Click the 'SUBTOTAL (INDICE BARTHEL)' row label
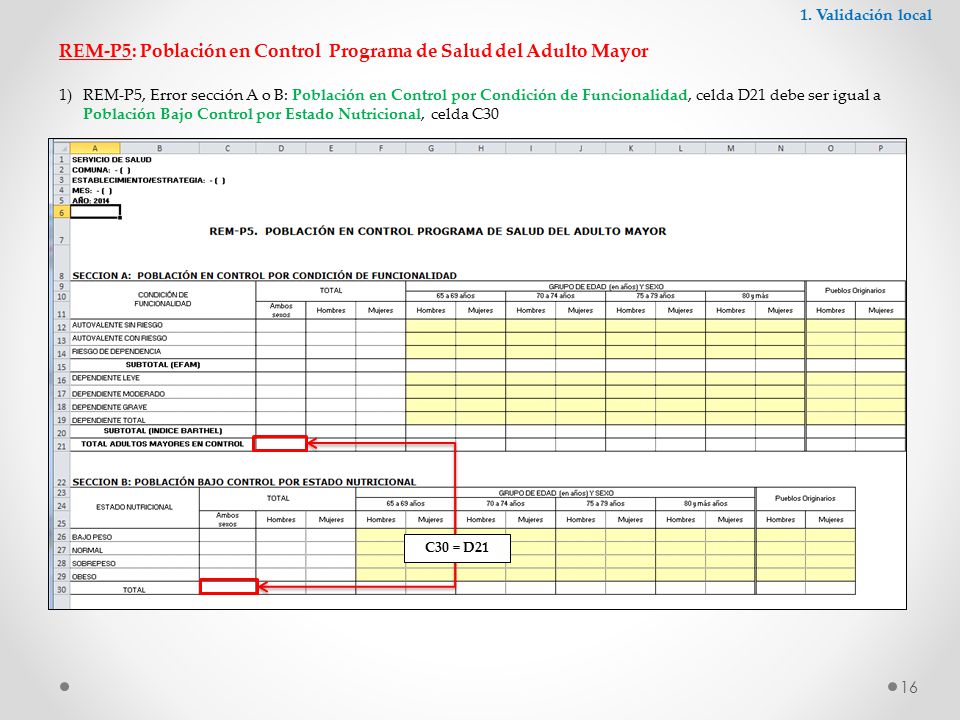This screenshot has height=720, width=960. [x=163, y=431]
